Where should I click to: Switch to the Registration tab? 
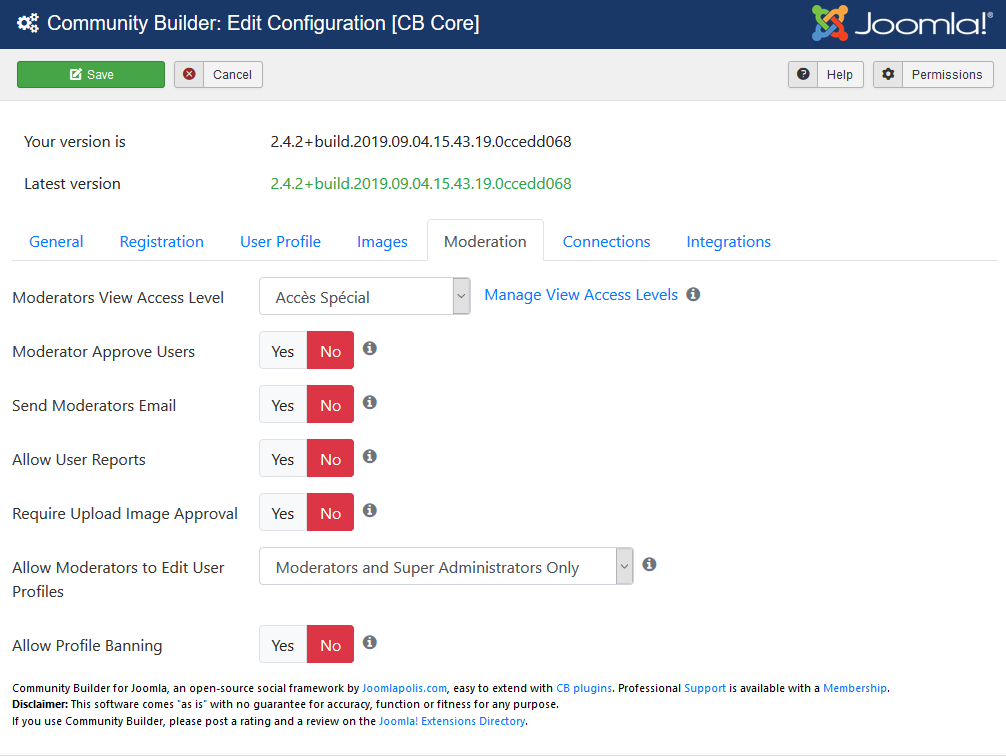pyautogui.click(x=162, y=241)
